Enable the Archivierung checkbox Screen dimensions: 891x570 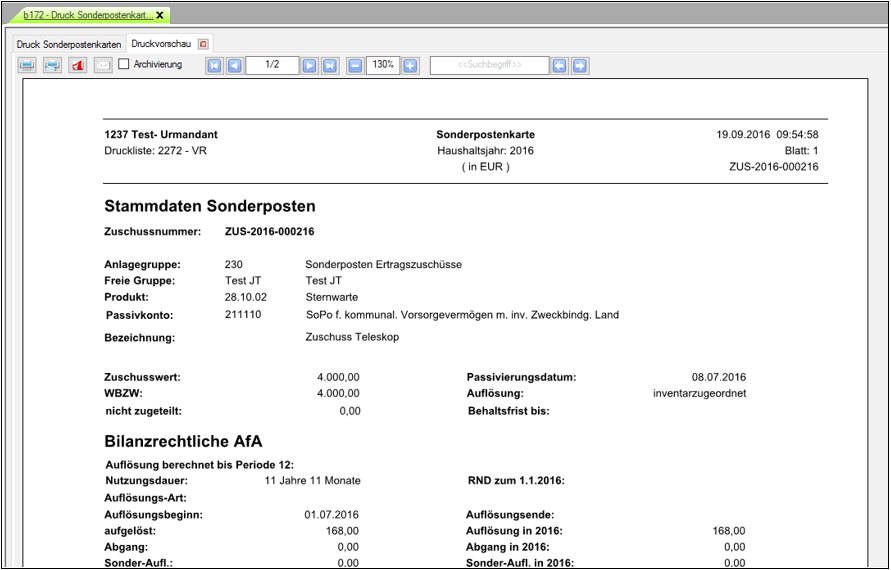click(x=124, y=64)
